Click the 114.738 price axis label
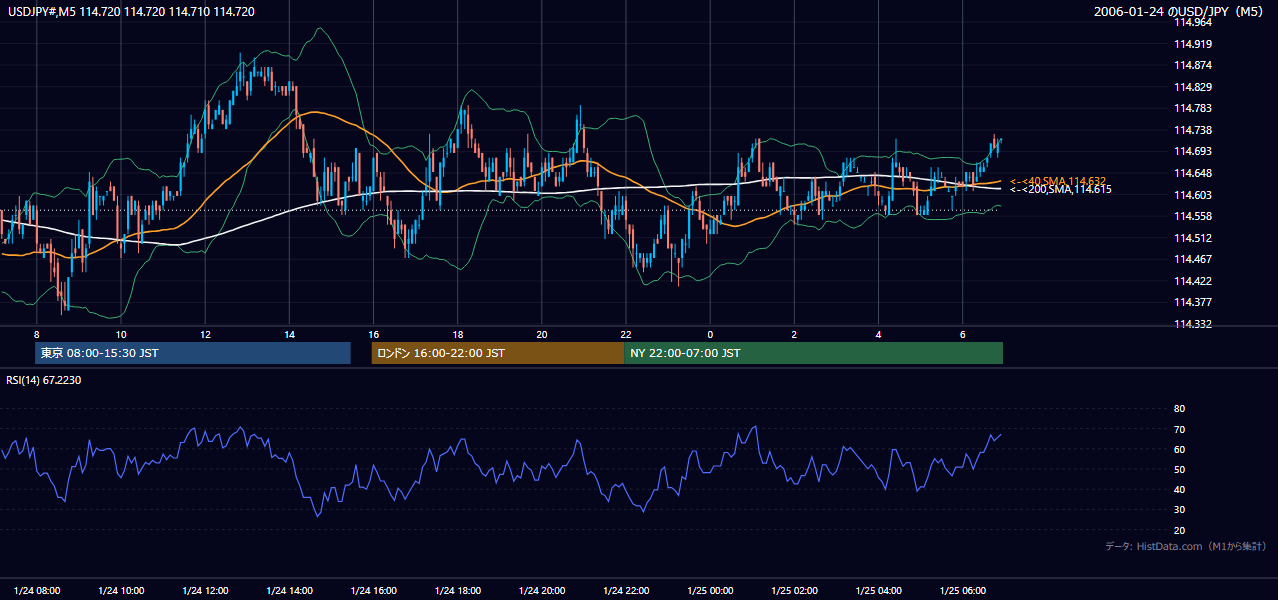1278x600 pixels. click(1192, 130)
